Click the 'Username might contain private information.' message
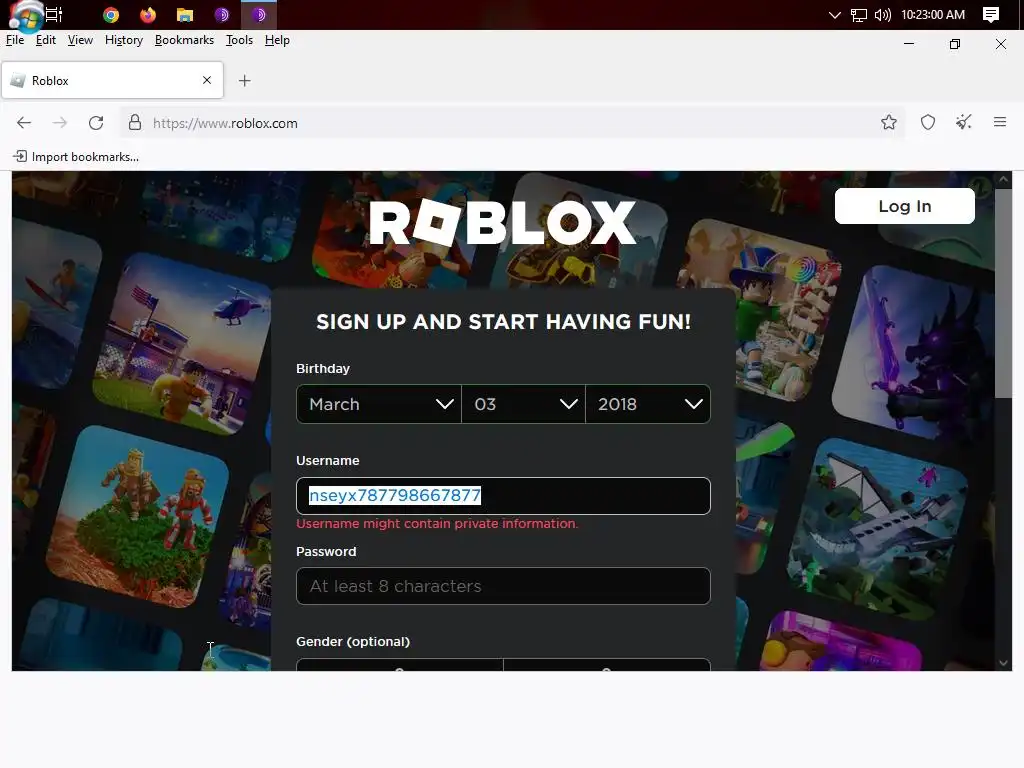 (x=437, y=524)
